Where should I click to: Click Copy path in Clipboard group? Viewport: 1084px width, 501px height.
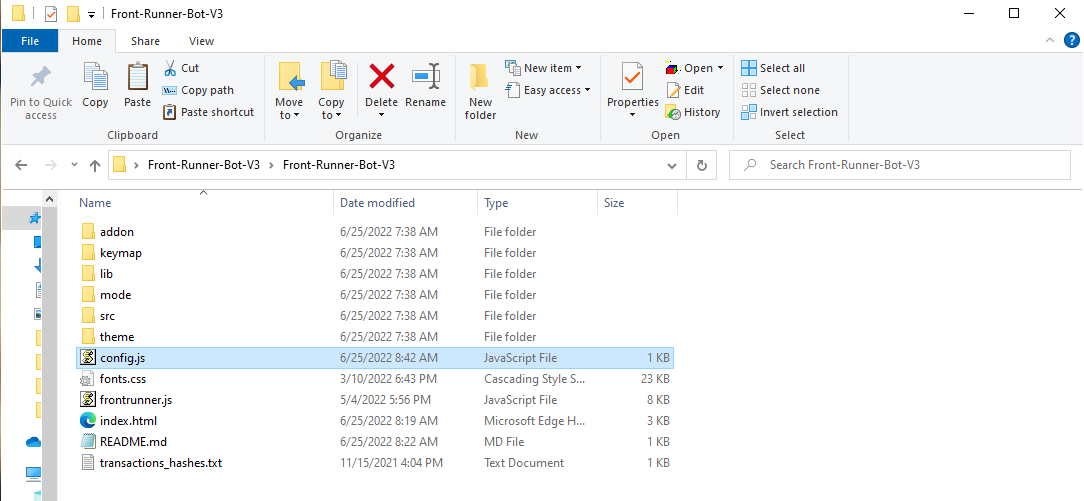tap(198, 90)
